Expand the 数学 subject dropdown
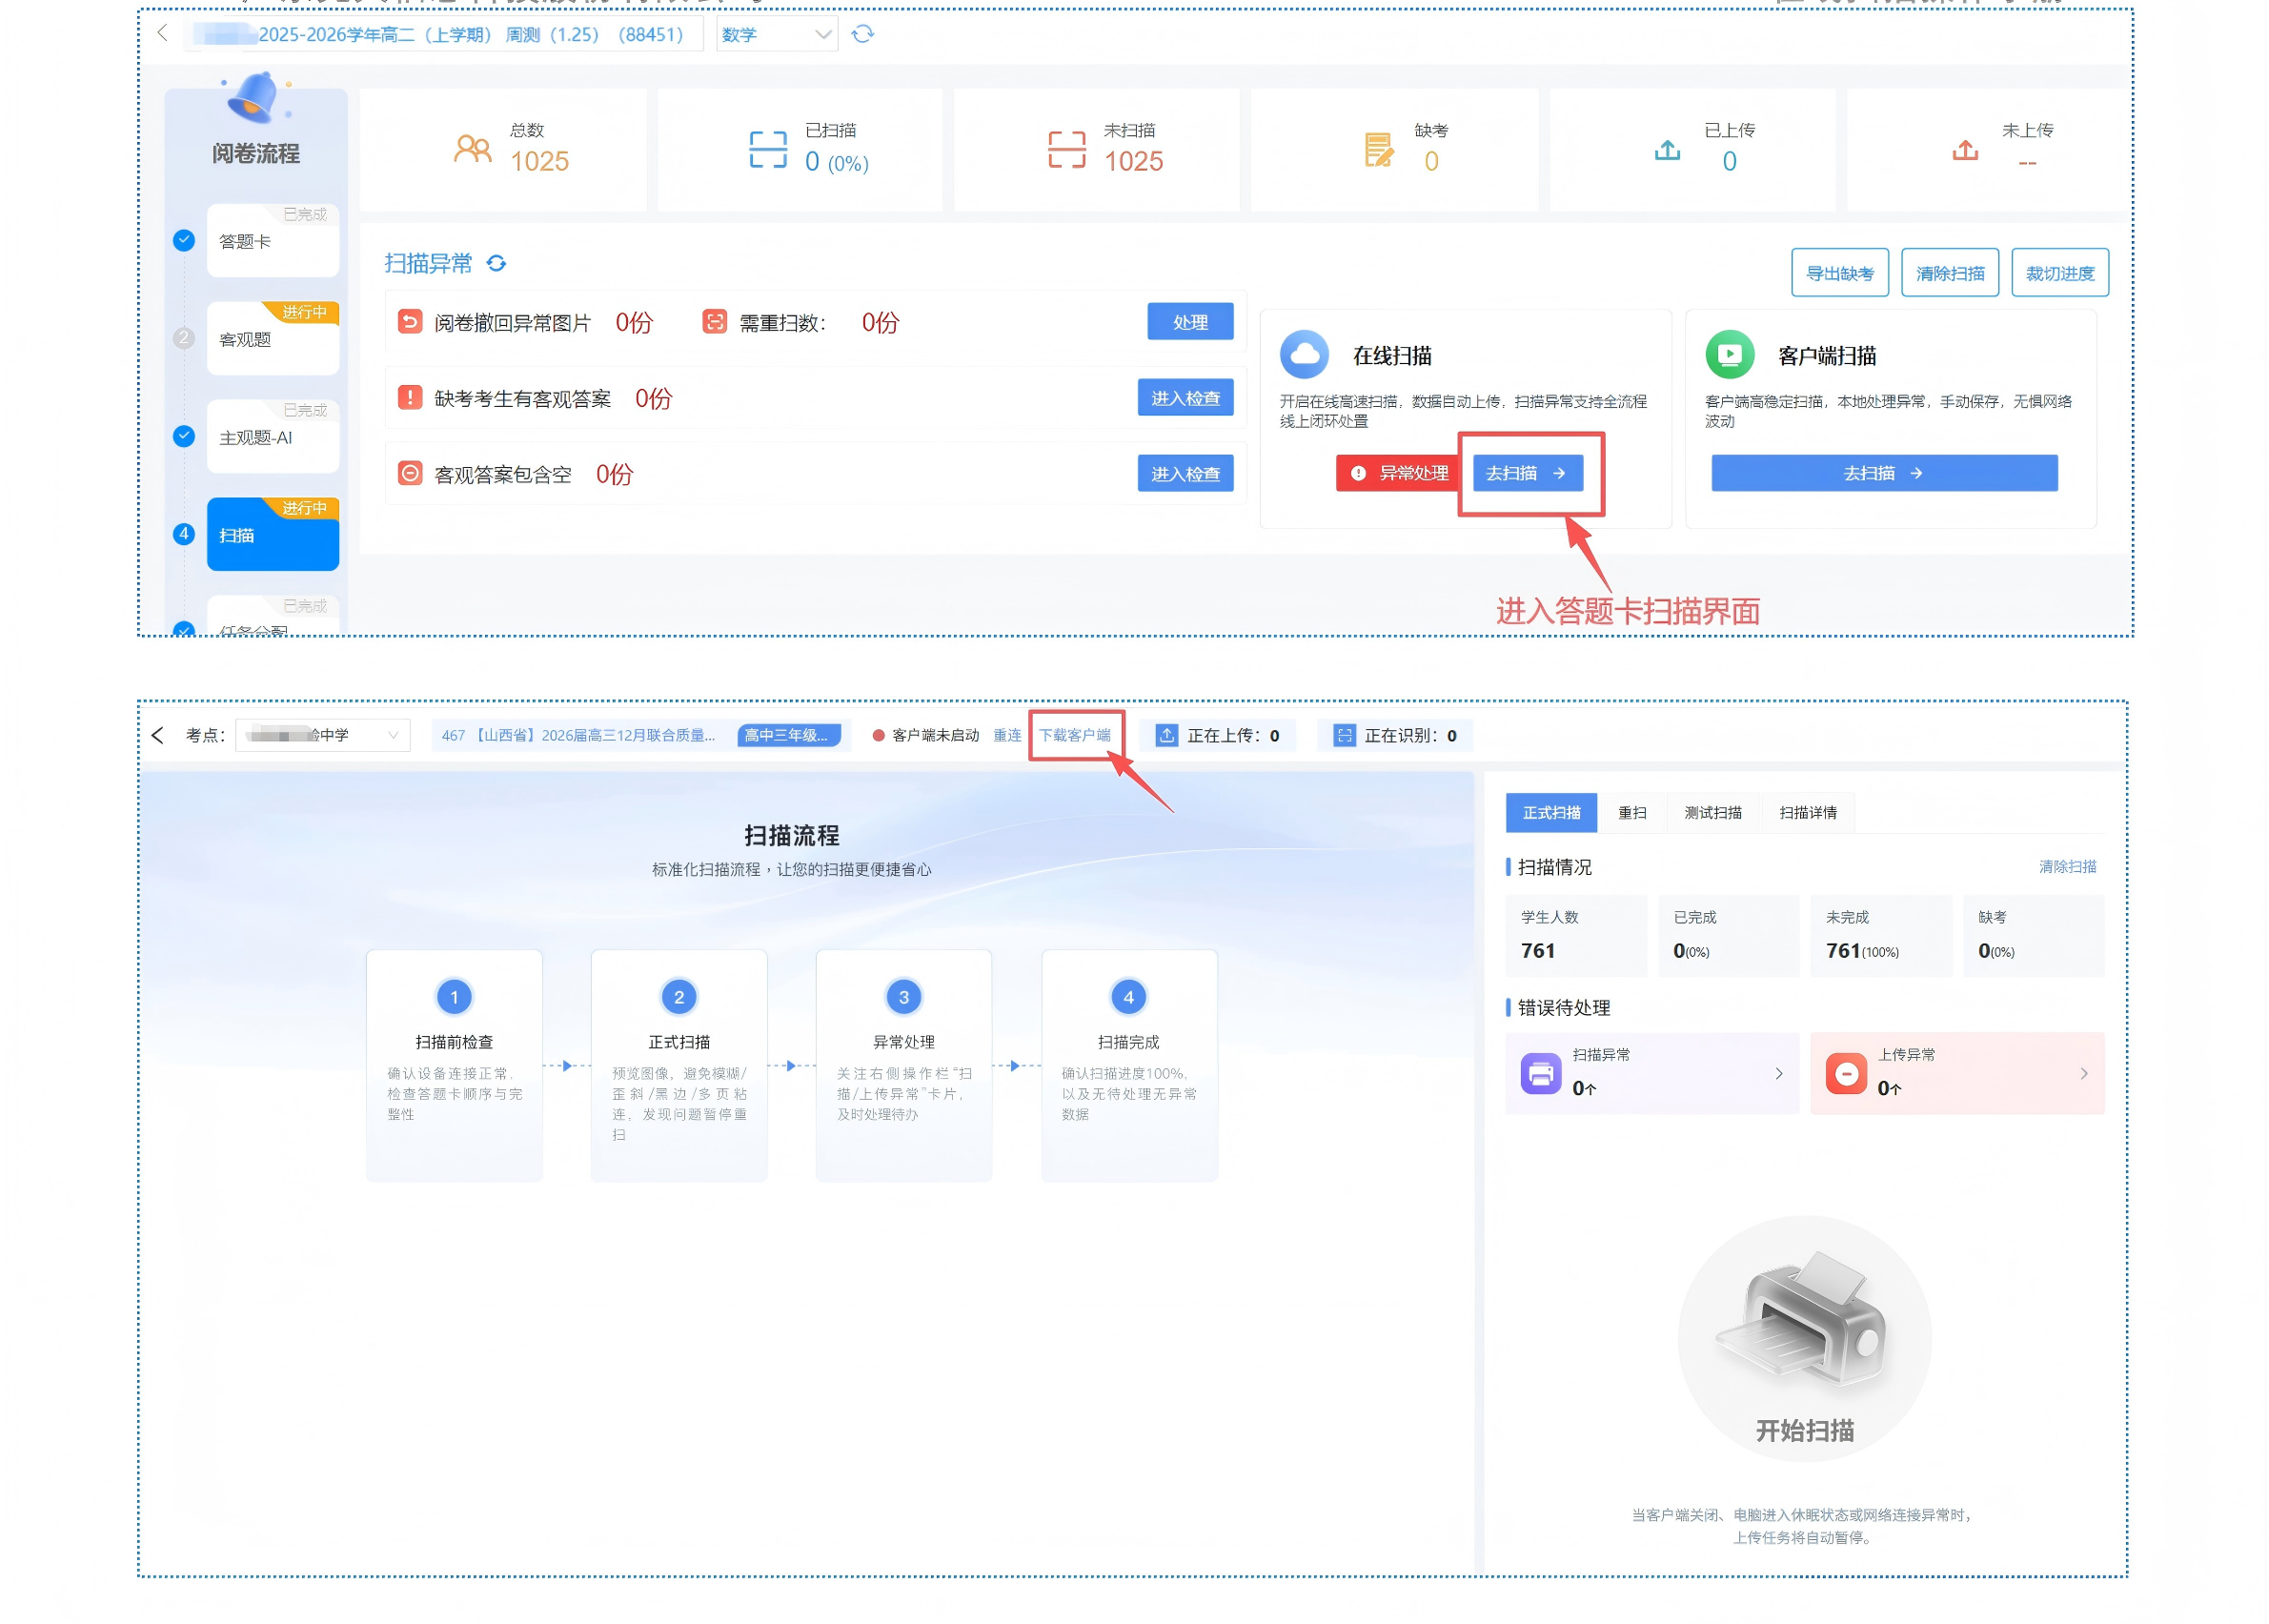 [x=776, y=35]
